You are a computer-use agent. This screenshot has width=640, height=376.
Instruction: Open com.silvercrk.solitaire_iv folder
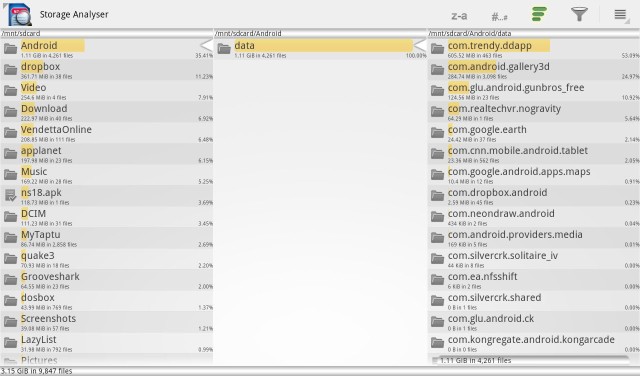533,259
